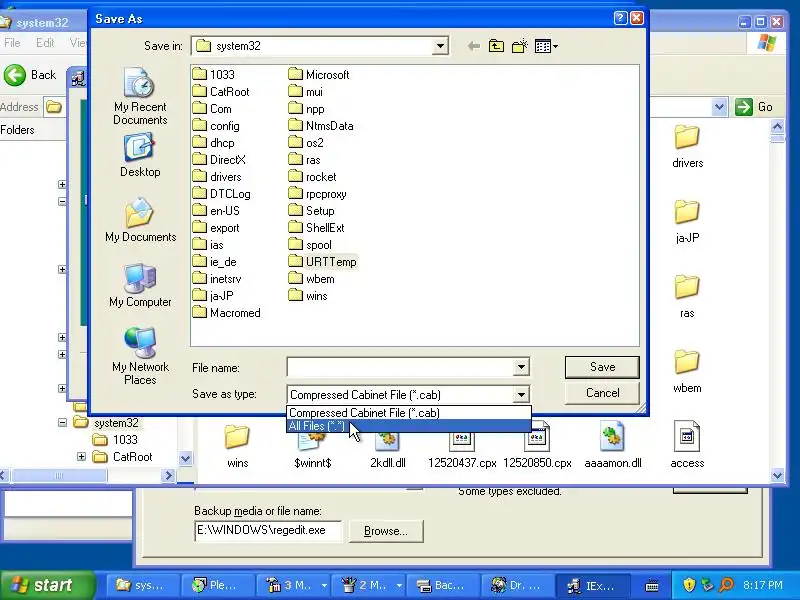Select the DirectX folder
The image size is (800, 600).
219,160
